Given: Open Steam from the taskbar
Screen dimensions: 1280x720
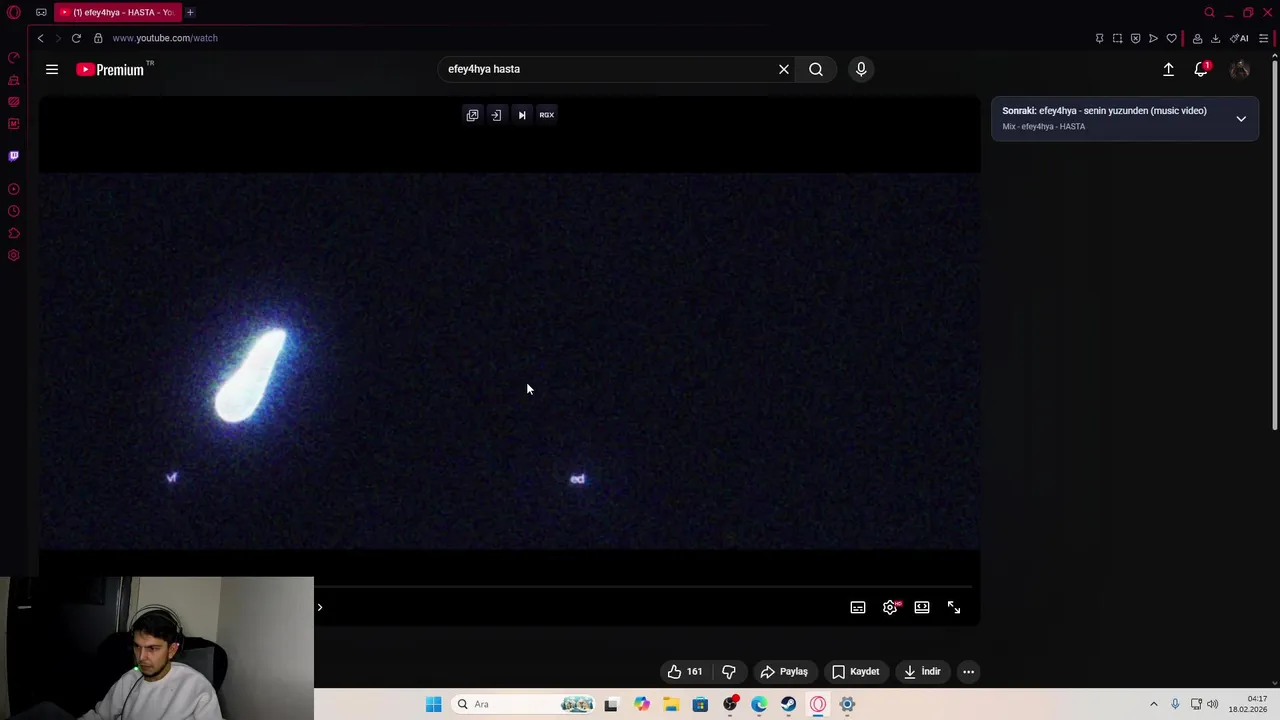Looking at the screenshot, I should point(788,704).
